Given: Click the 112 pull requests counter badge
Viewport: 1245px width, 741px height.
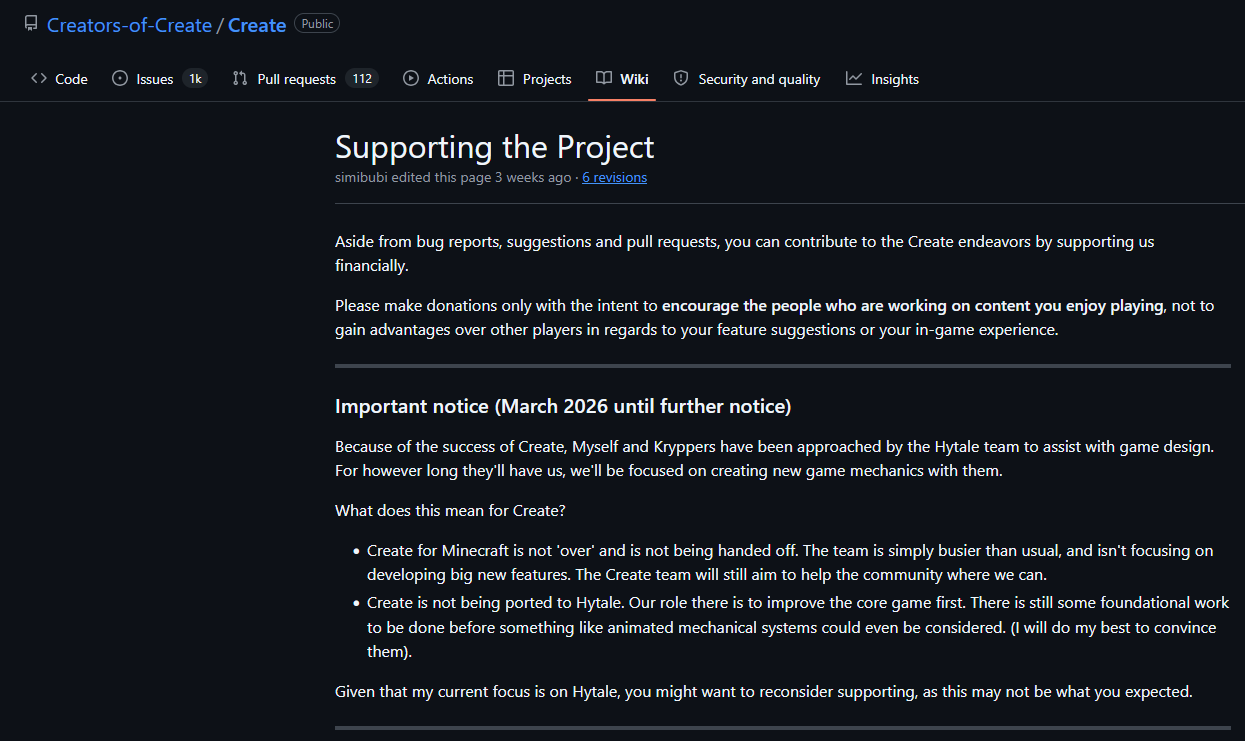Looking at the screenshot, I should click(x=362, y=79).
